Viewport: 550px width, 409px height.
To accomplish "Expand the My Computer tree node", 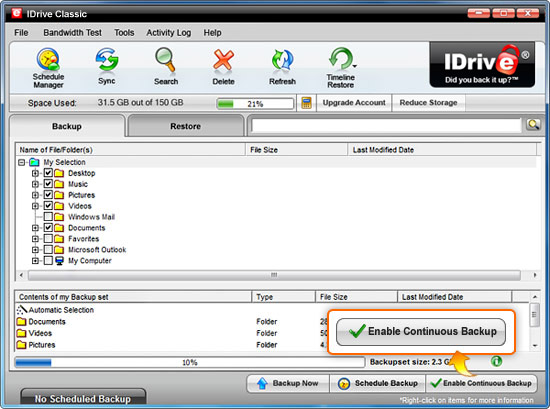I will point(35,261).
